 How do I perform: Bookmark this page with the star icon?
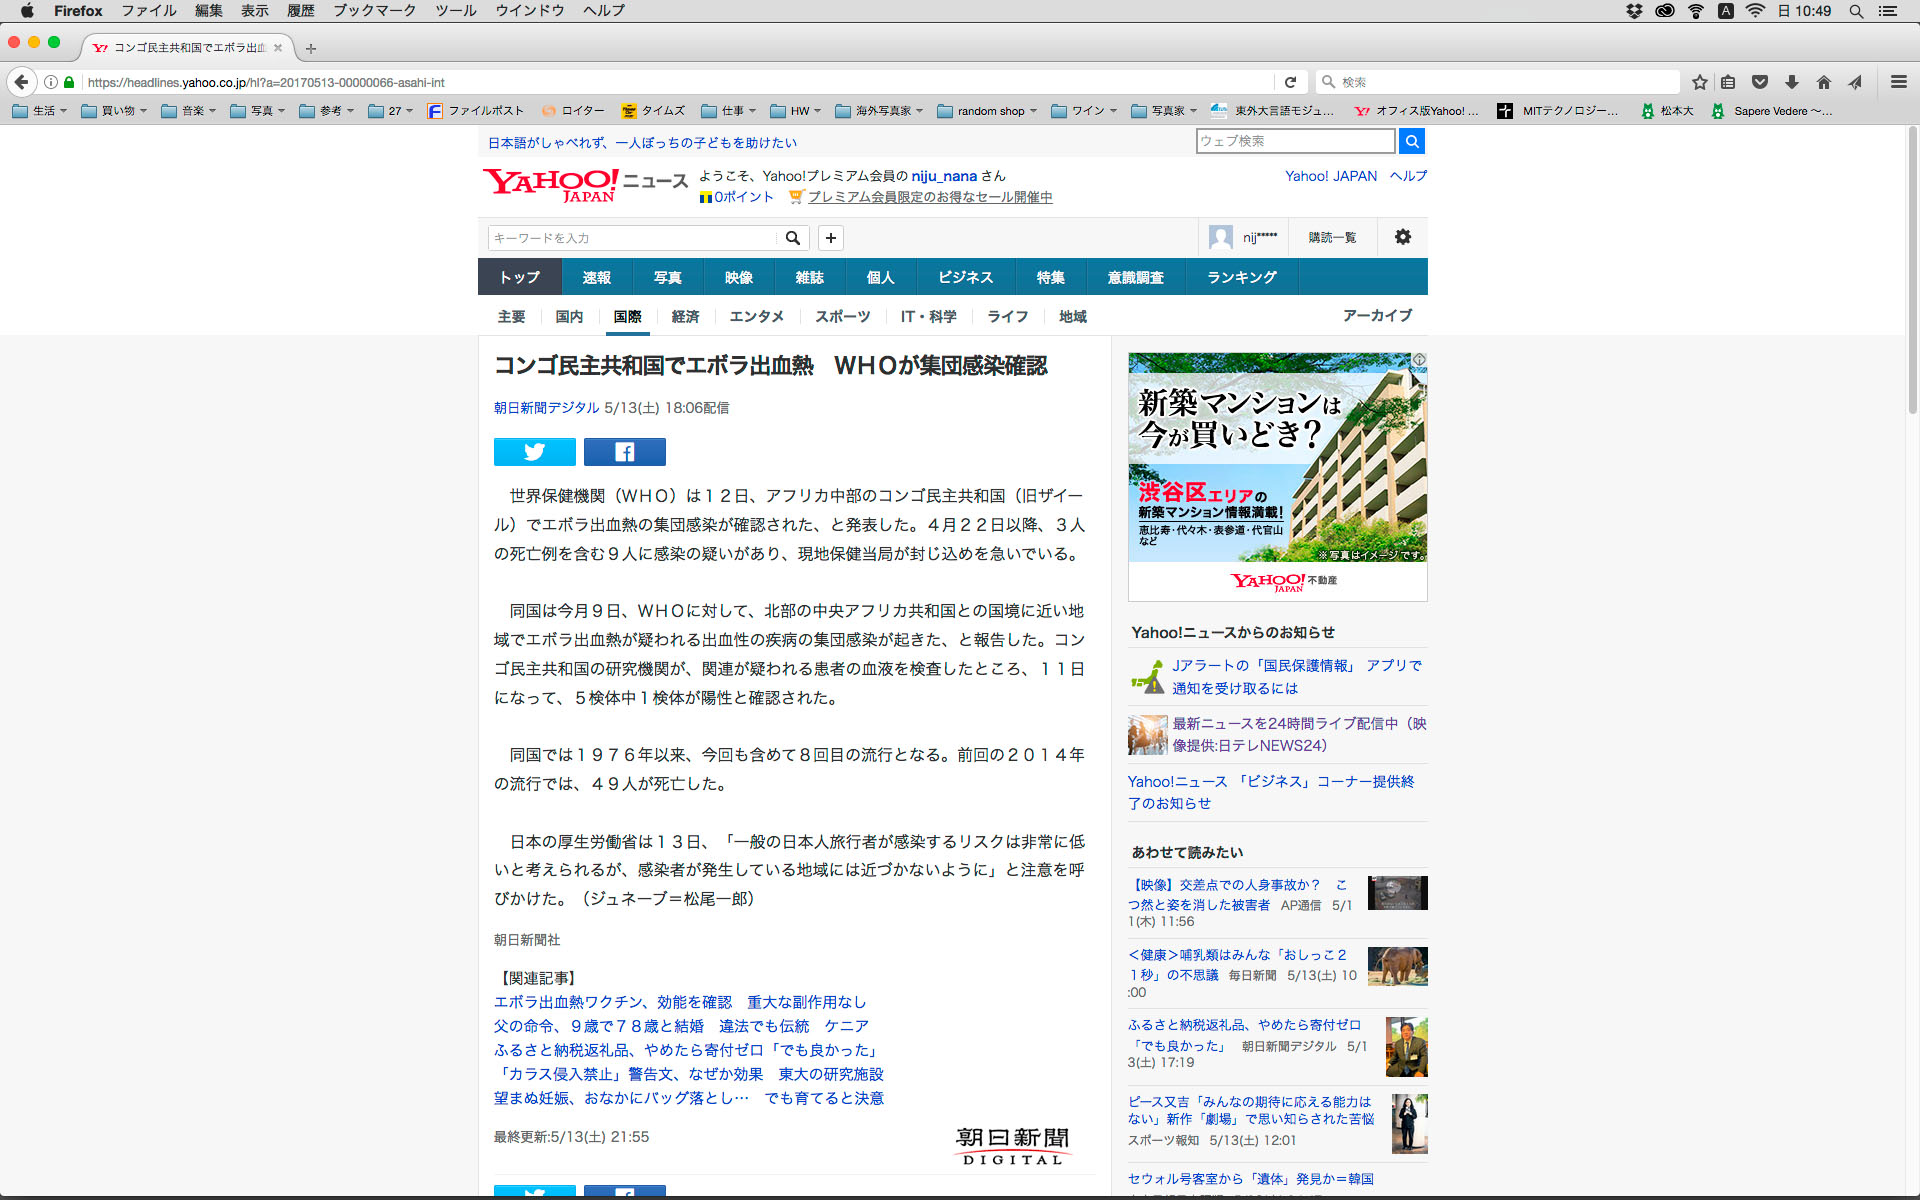tap(1699, 82)
